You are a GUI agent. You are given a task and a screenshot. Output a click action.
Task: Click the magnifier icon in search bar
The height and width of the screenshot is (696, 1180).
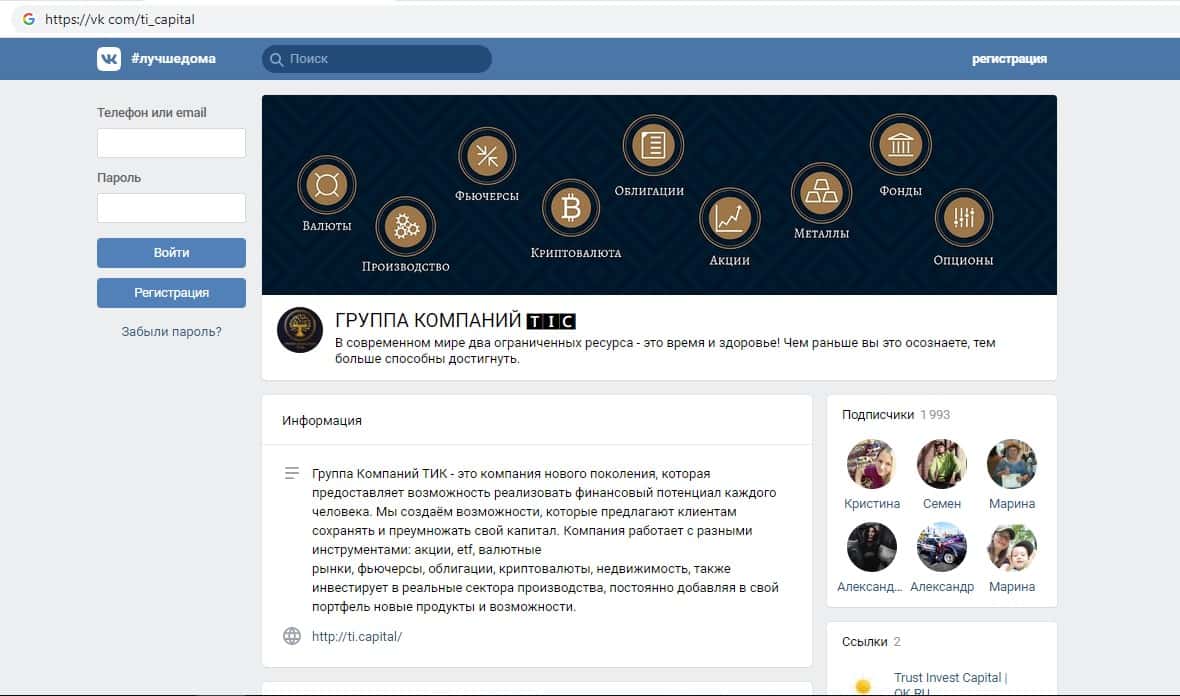pyautogui.click(x=276, y=59)
